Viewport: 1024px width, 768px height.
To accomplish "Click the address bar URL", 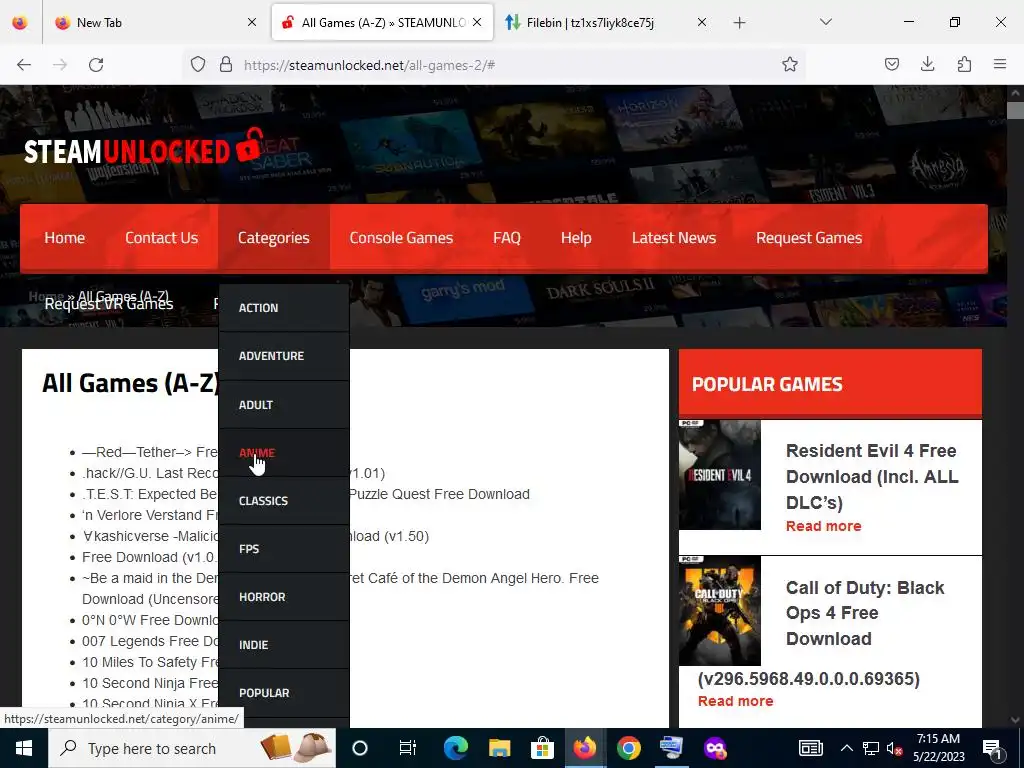I will (369, 65).
